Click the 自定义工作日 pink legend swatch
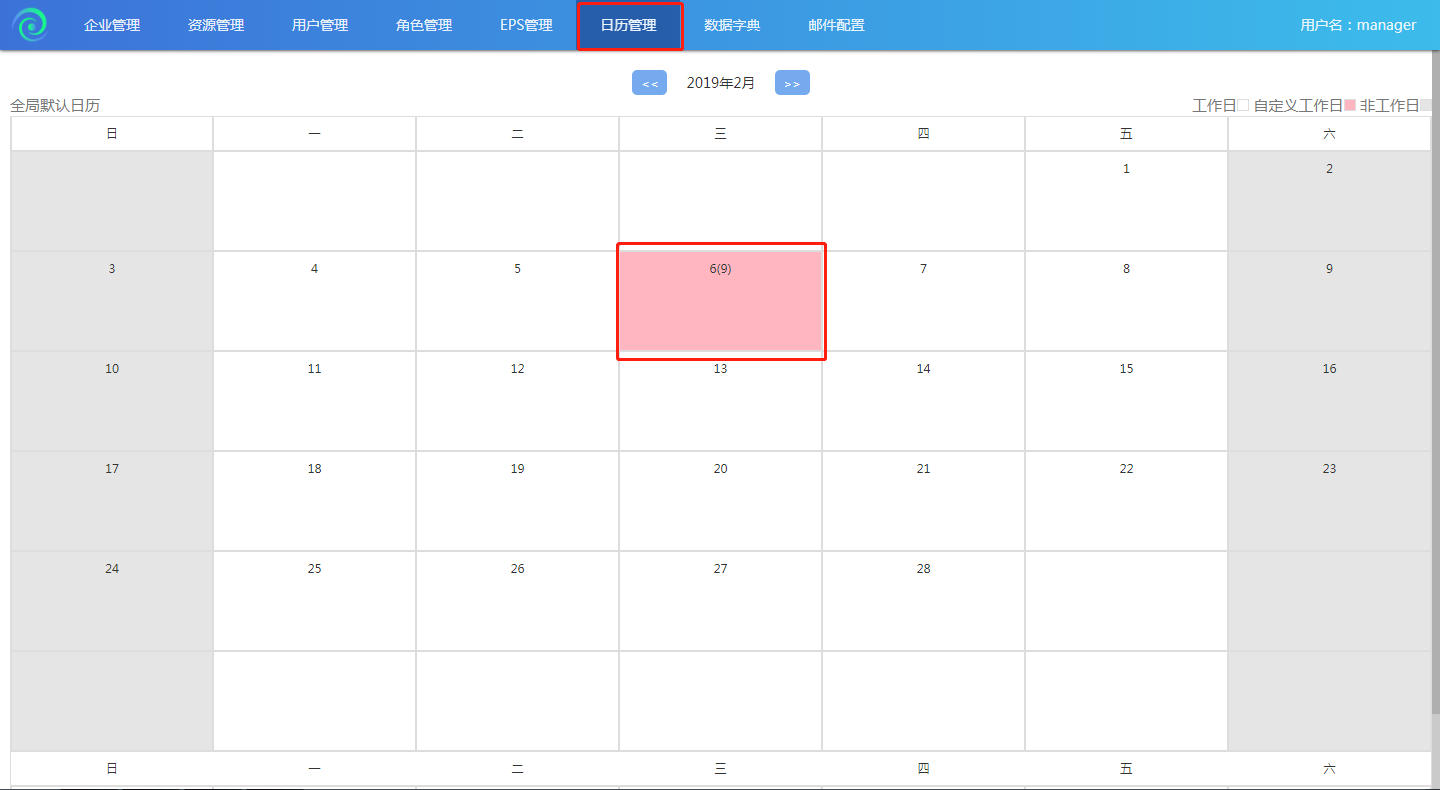 tap(1350, 105)
